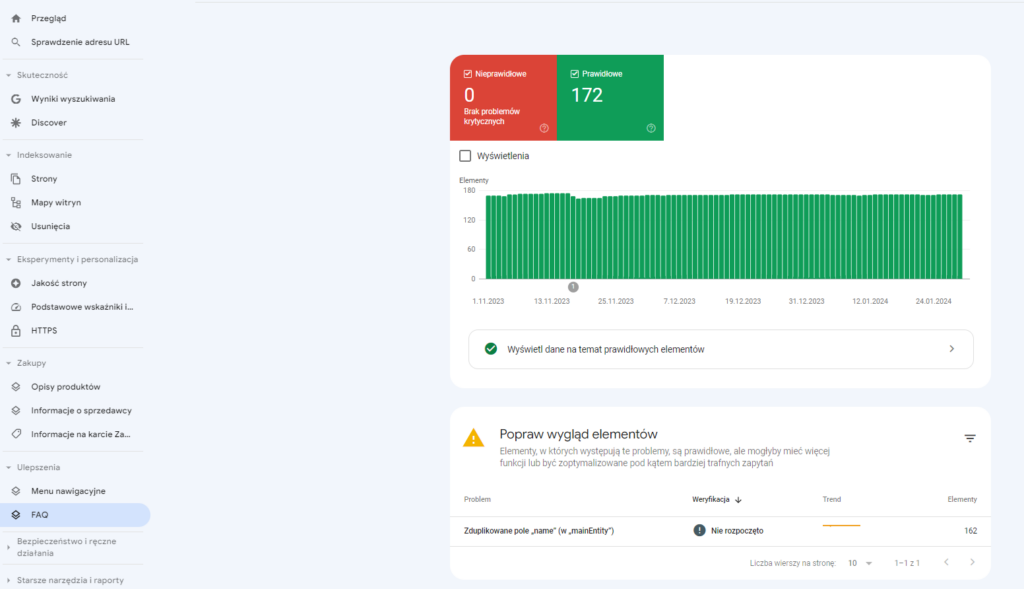The image size is (1024, 589).
Task: Open the rows-per-page dropdown showing 10
Action: [x=859, y=563]
